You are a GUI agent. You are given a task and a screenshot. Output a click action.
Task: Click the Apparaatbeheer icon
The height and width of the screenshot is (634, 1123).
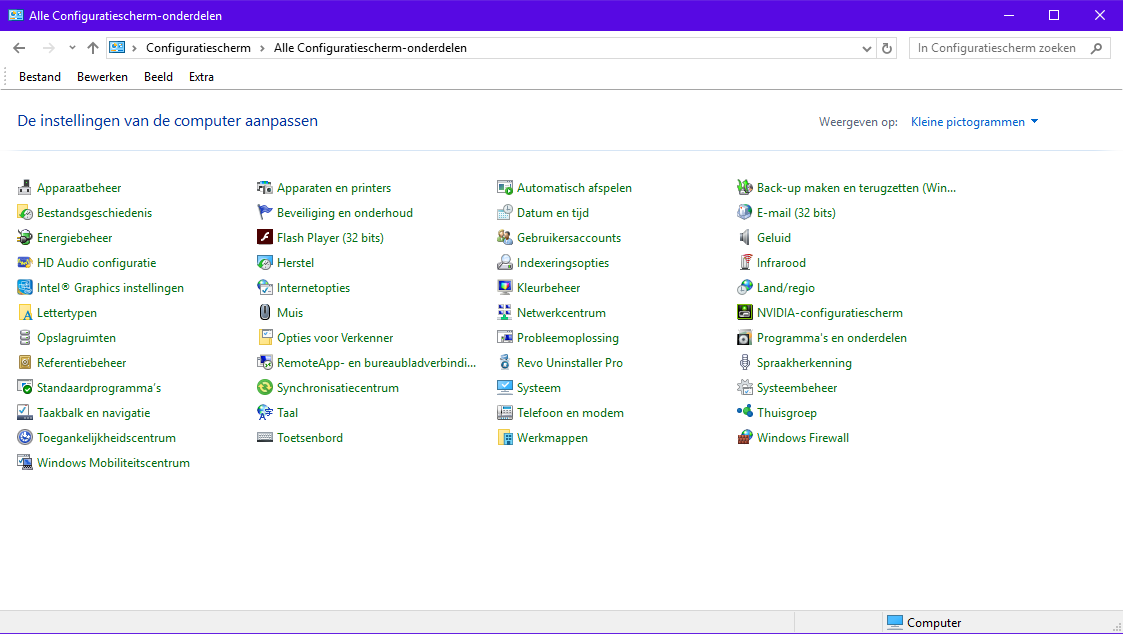tap(25, 188)
